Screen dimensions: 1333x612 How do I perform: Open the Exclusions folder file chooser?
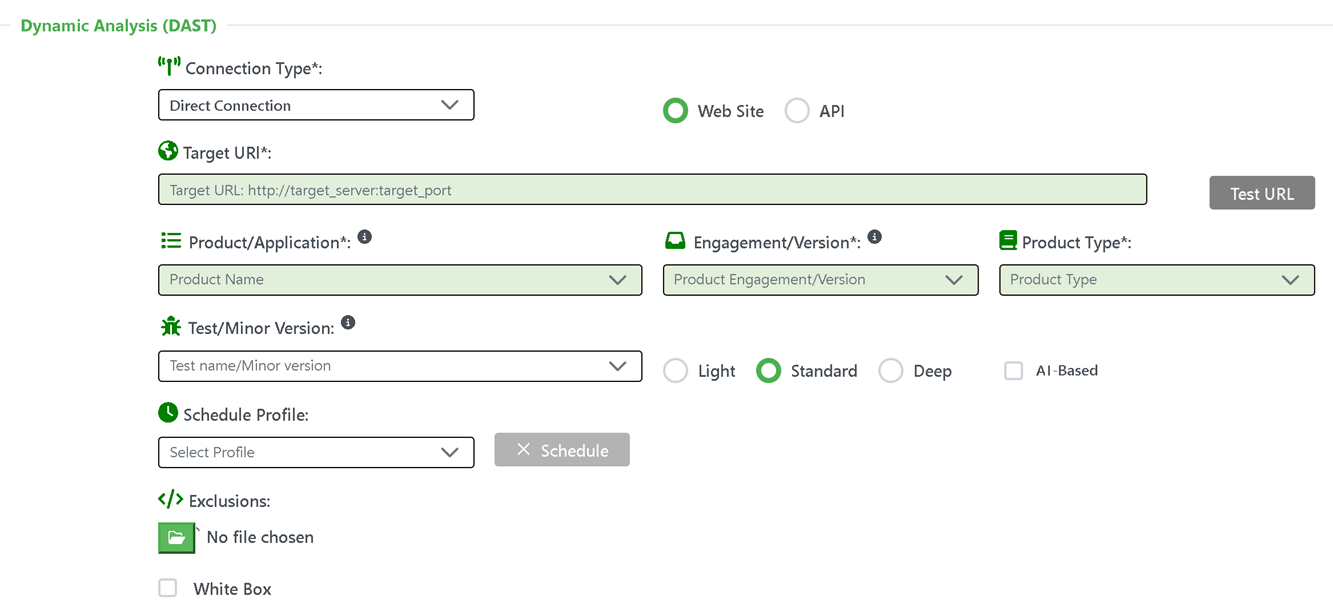click(176, 537)
